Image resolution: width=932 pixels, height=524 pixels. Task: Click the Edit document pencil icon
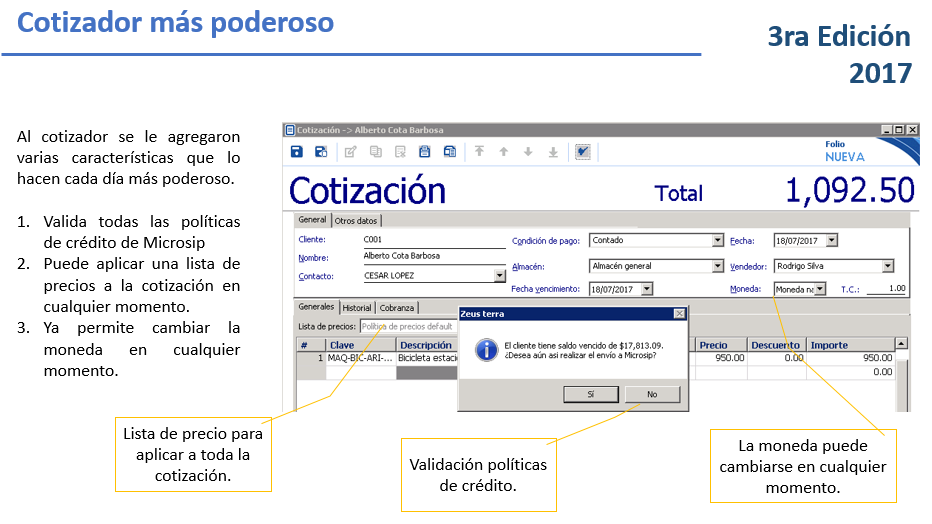[351, 151]
